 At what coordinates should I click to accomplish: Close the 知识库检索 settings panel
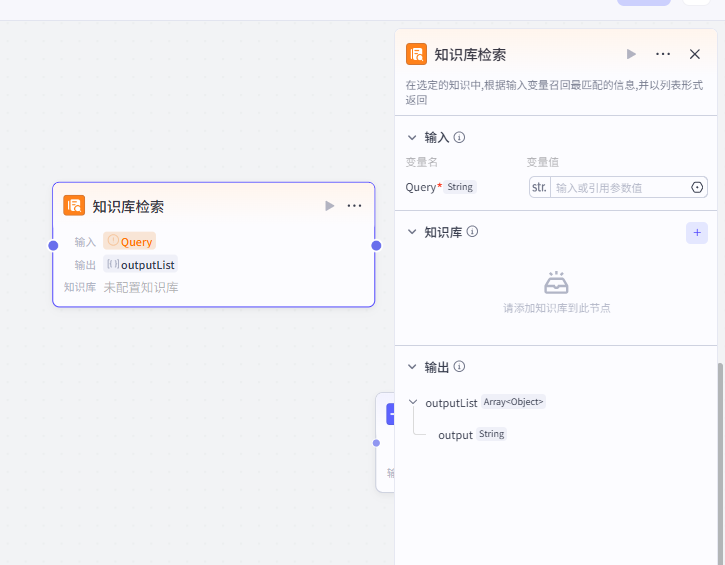[x=695, y=54]
